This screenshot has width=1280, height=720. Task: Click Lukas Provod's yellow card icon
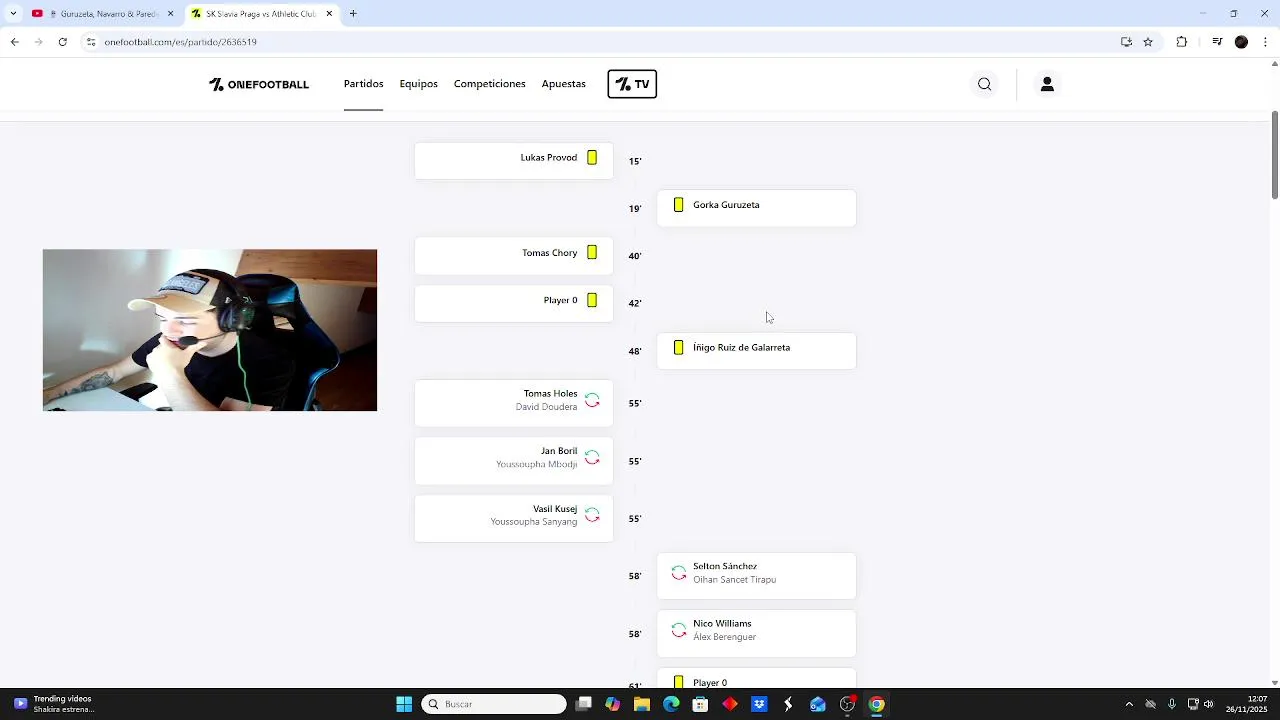pos(592,158)
